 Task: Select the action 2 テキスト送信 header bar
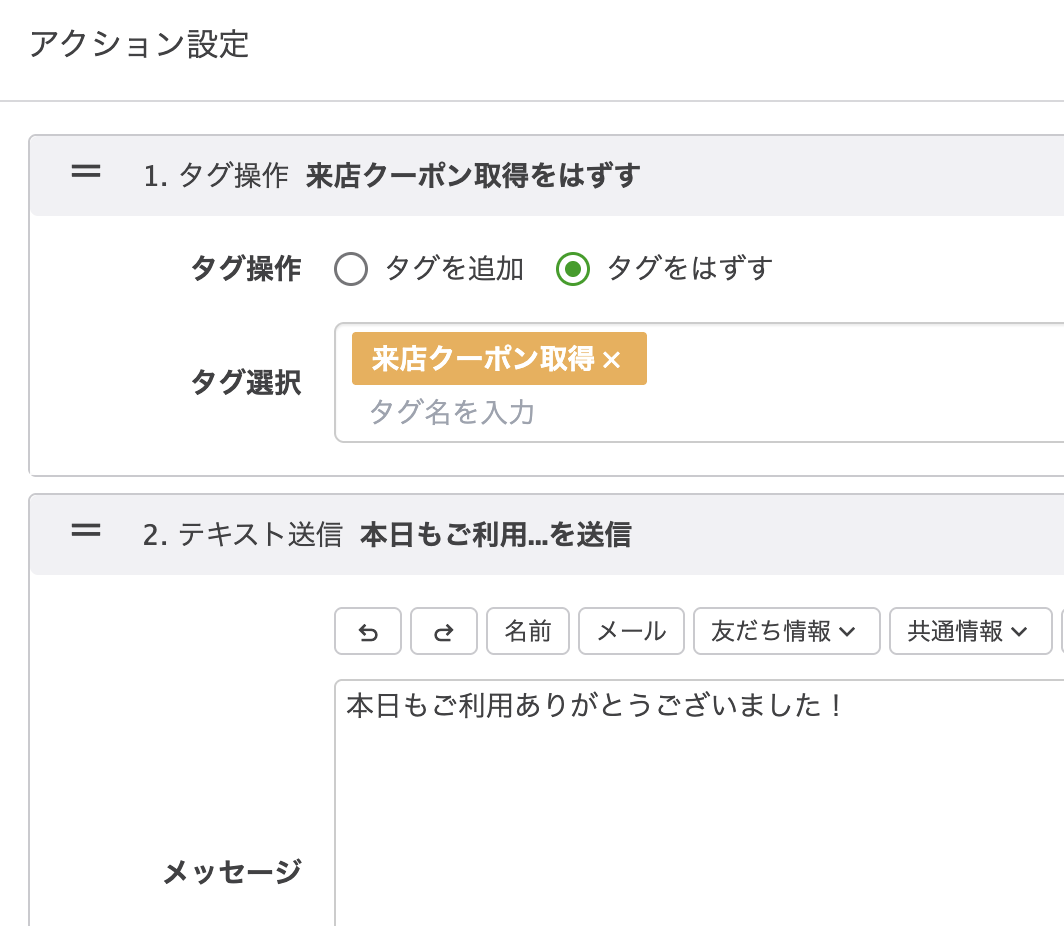[400, 533]
